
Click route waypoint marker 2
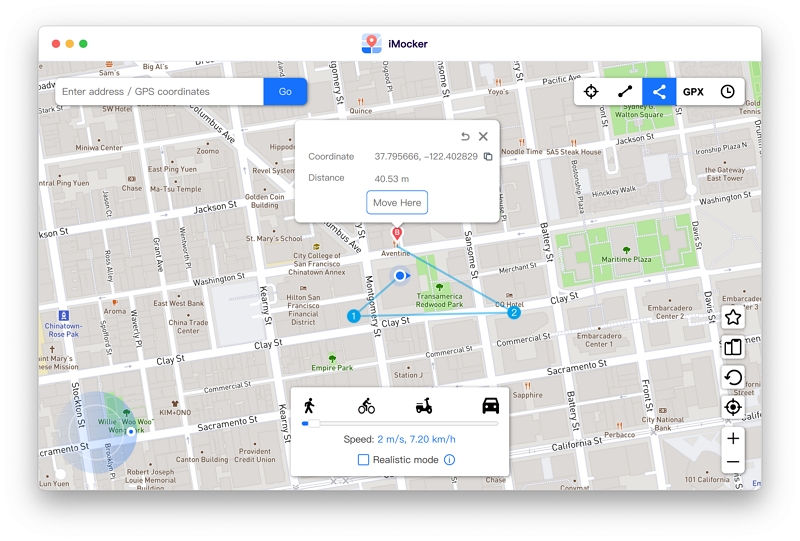coord(514,313)
